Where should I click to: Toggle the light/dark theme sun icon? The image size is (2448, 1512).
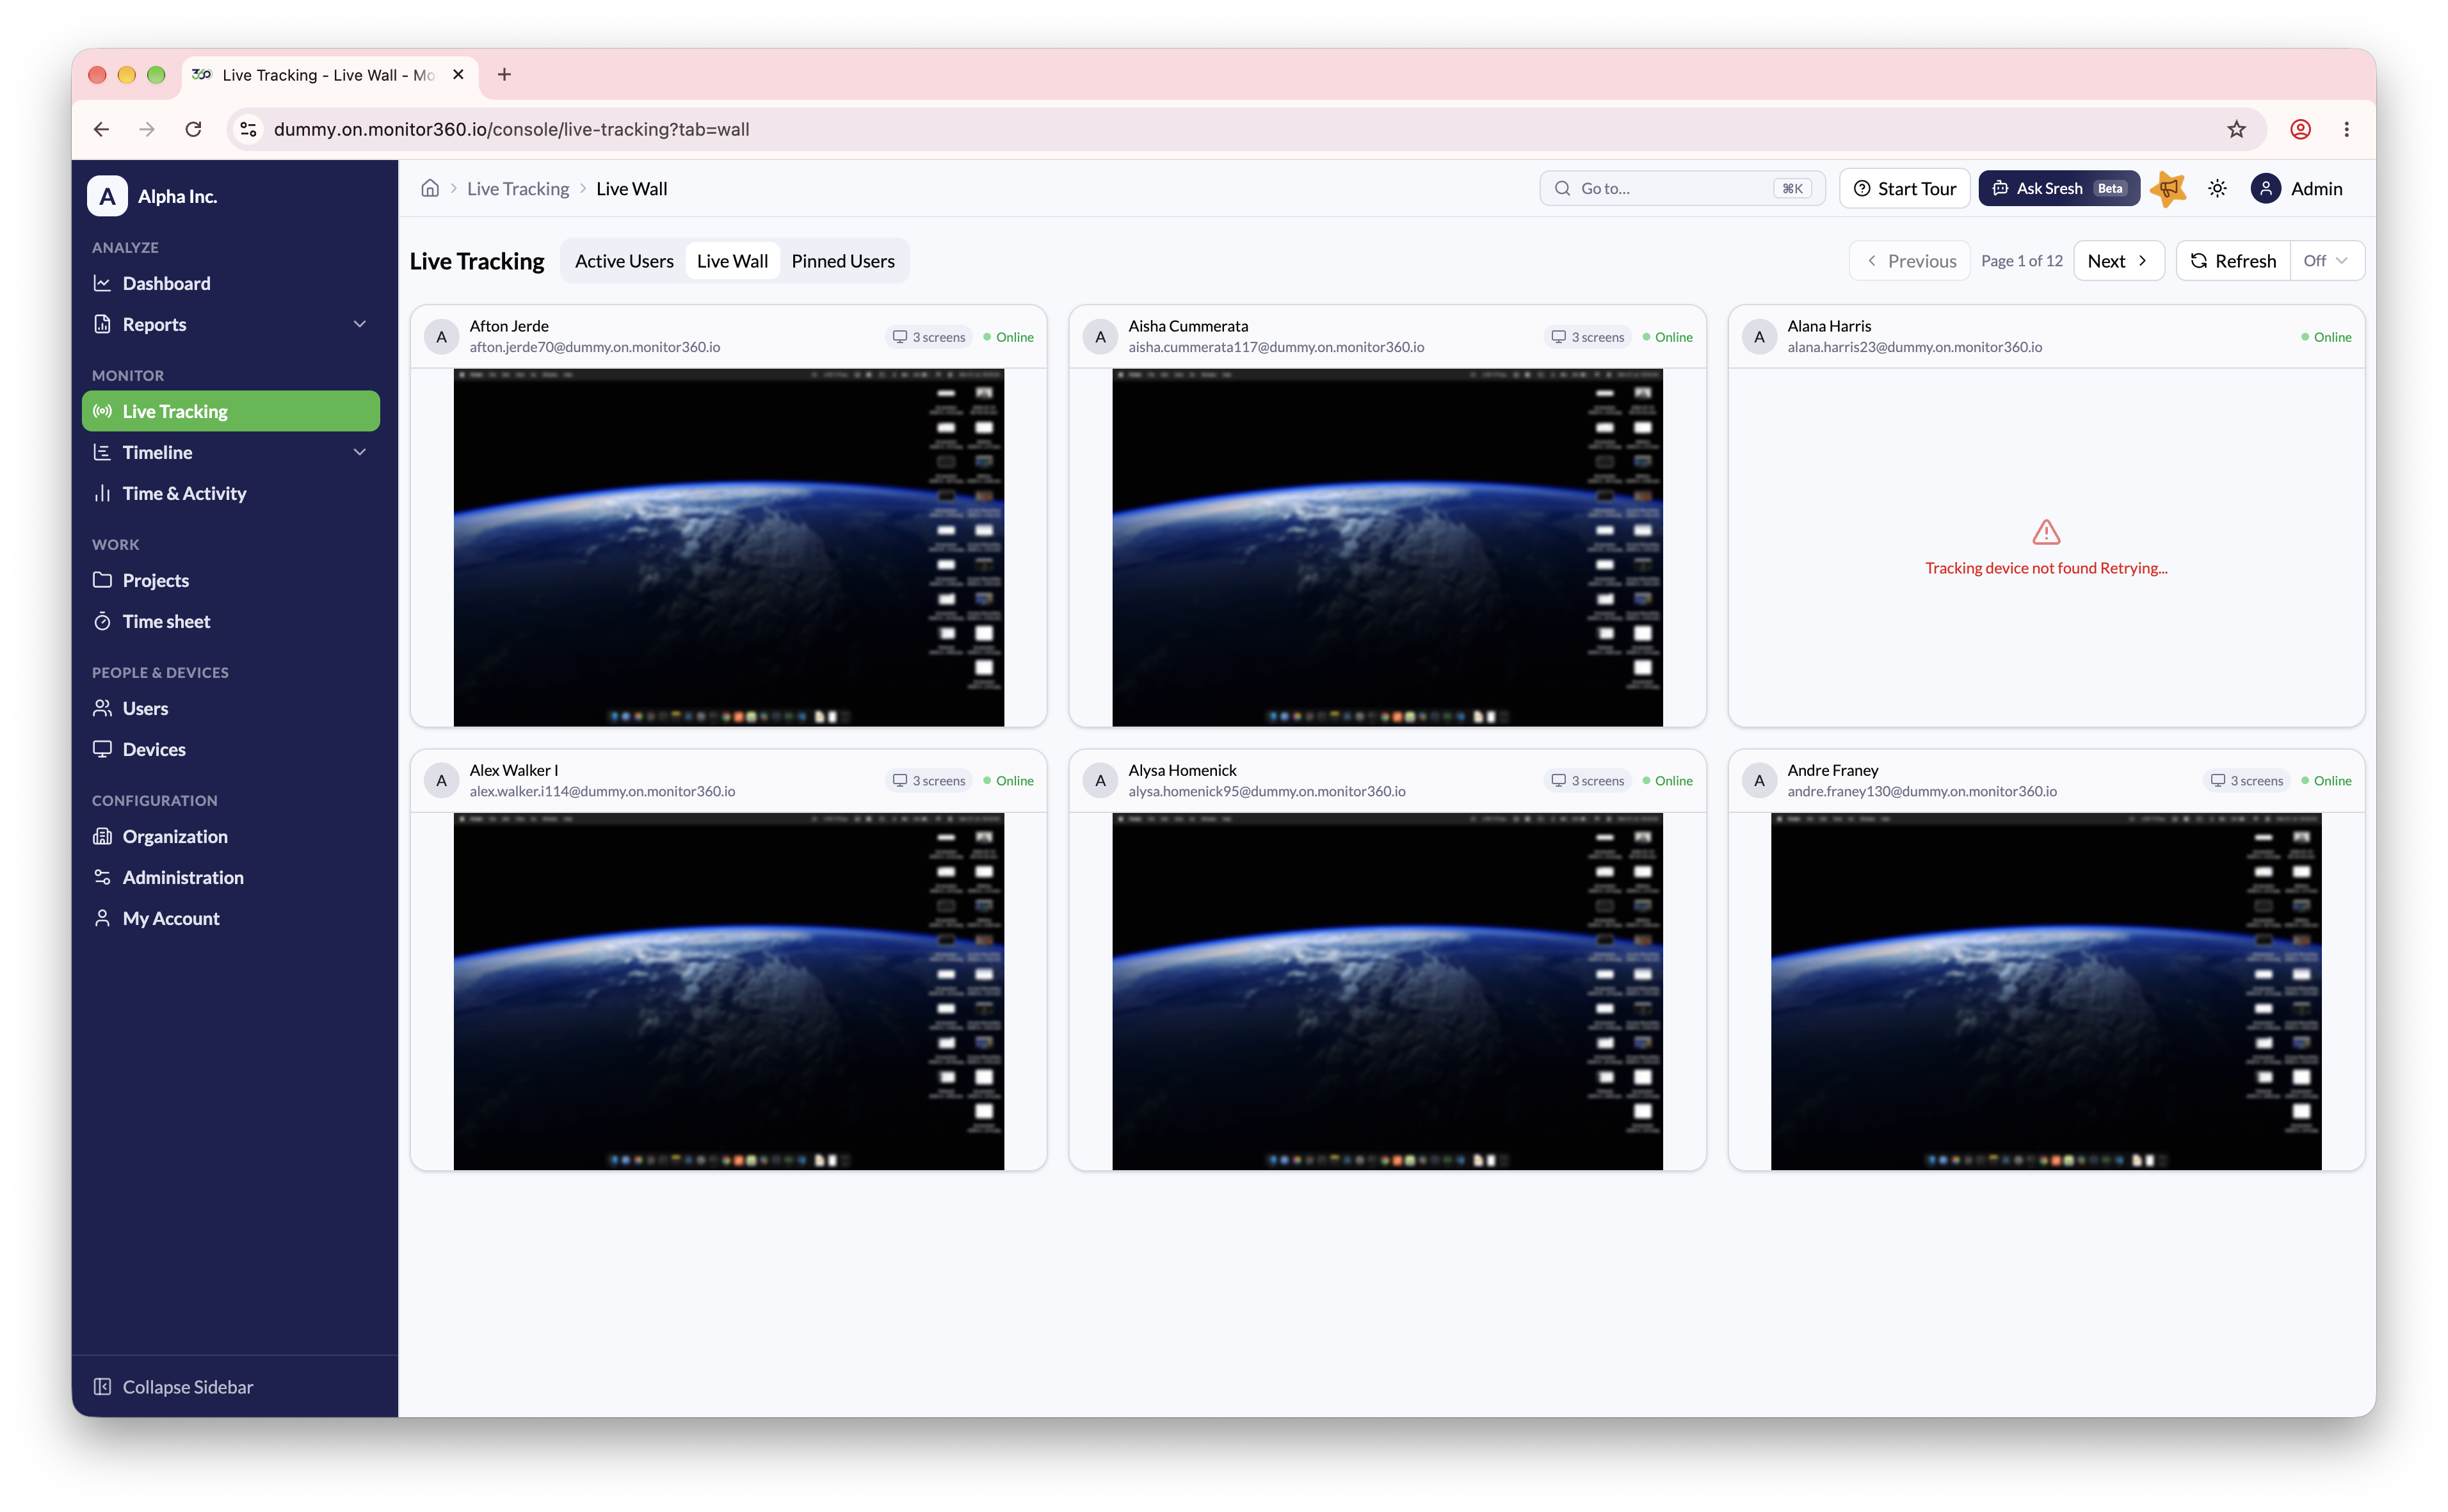click(2217, 189)
